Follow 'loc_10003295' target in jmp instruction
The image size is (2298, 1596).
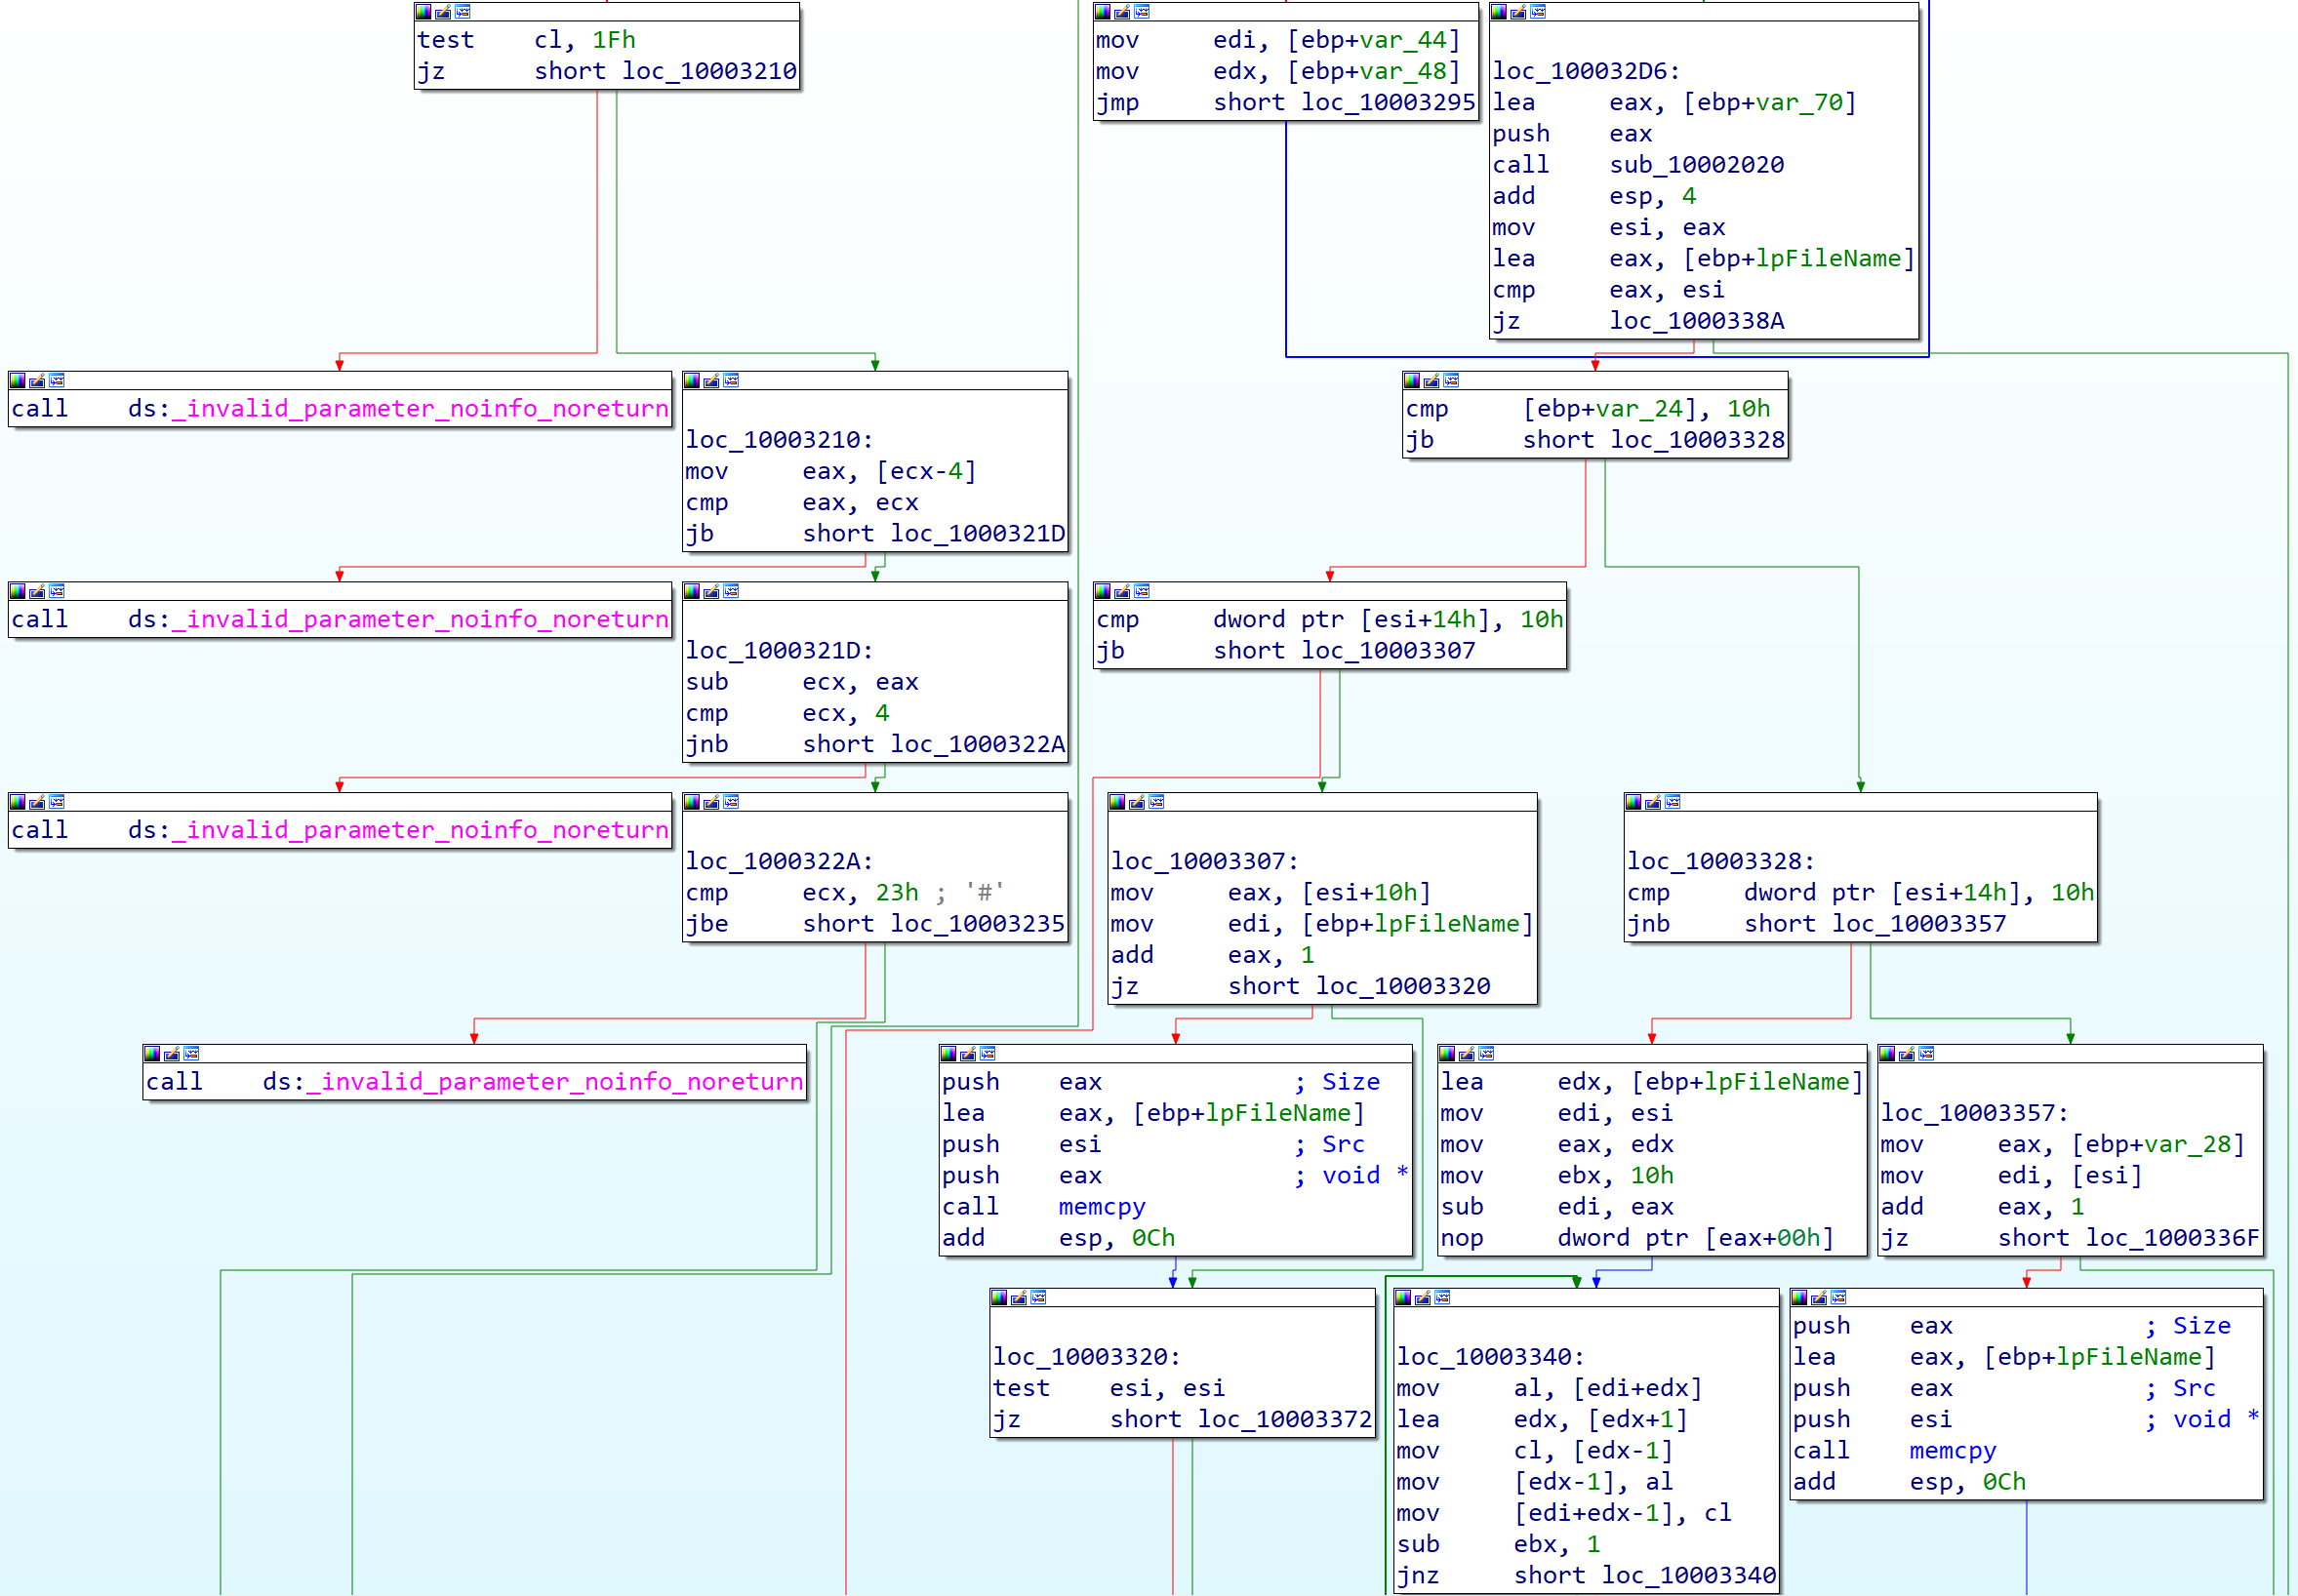(1388, 102)
